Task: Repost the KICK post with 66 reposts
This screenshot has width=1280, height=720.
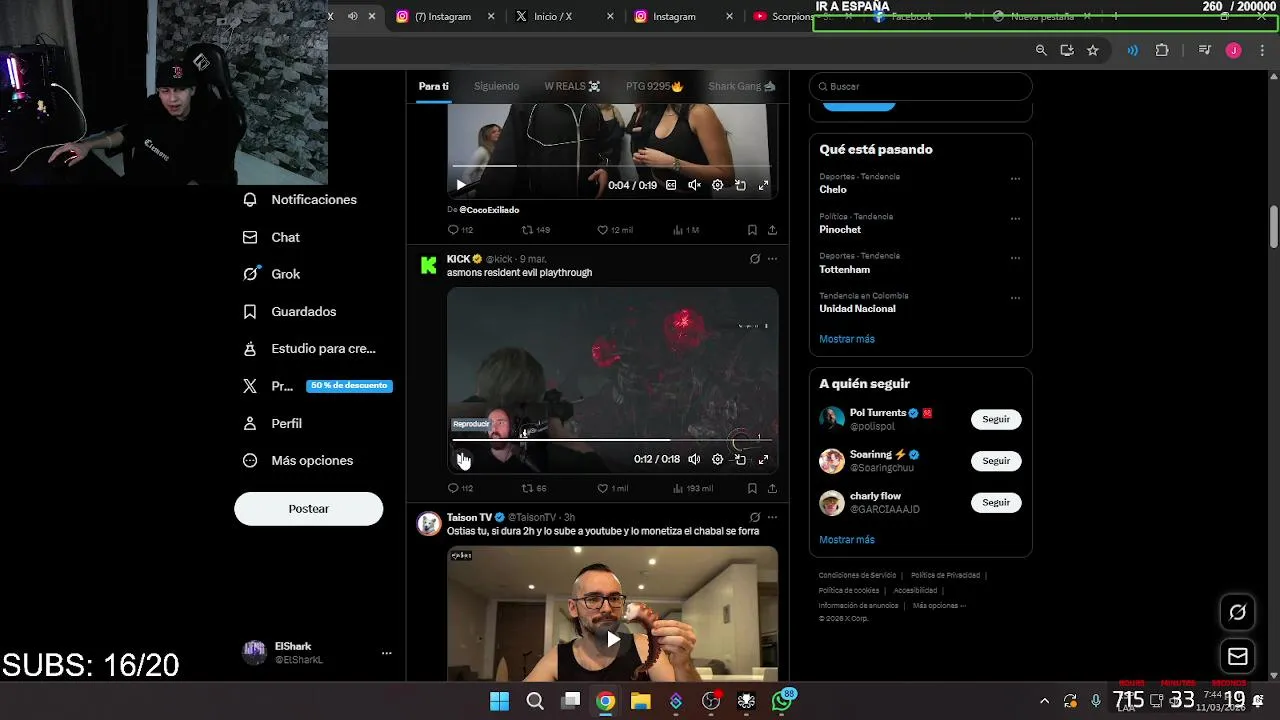Action: [534, 488]
